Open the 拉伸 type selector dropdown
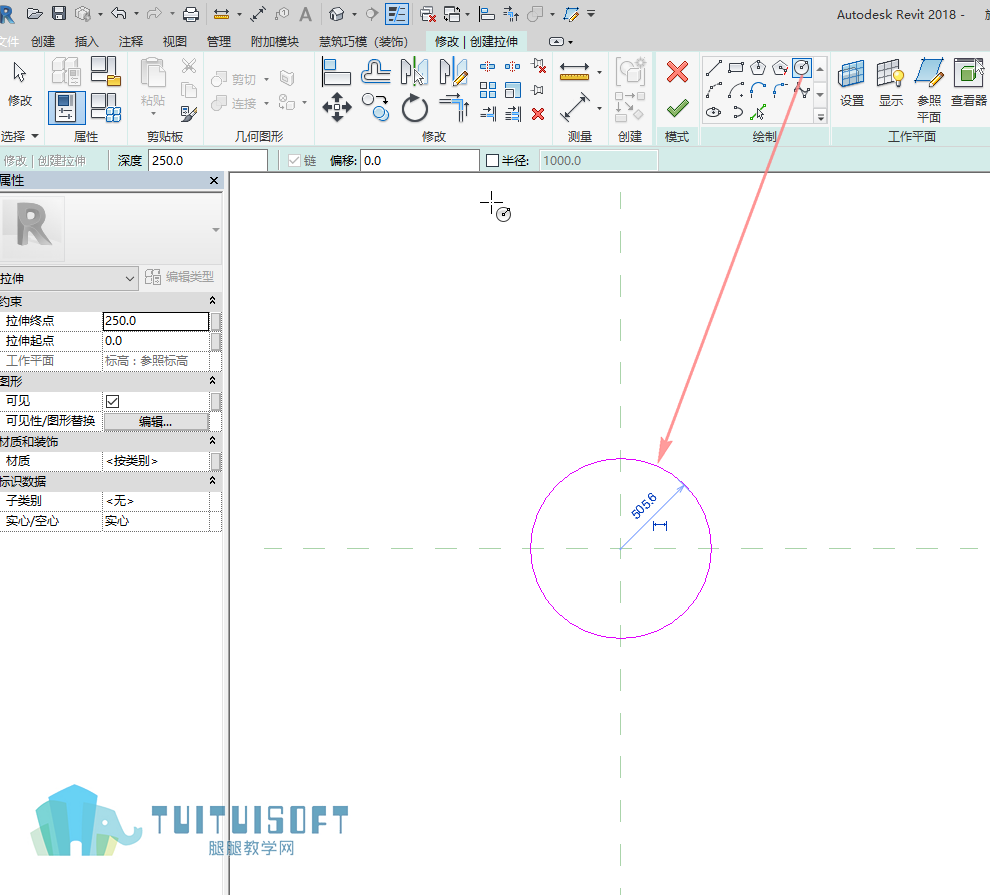 pyautogui.click(x=68, y=278)
